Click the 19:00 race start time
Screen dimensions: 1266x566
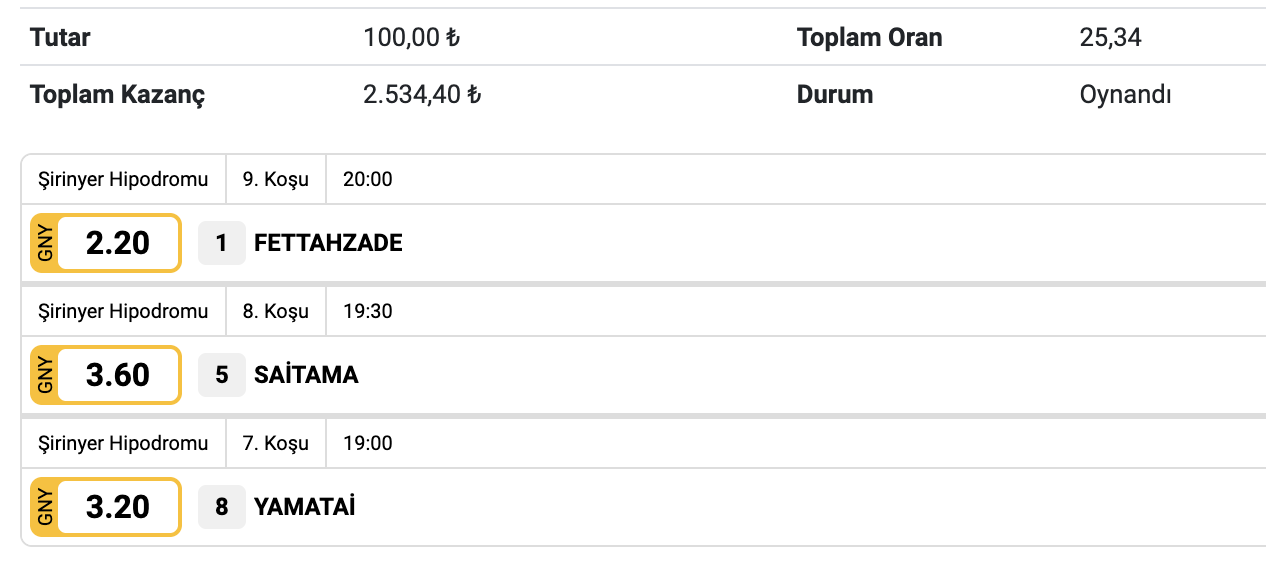click(x=367, y=443)
